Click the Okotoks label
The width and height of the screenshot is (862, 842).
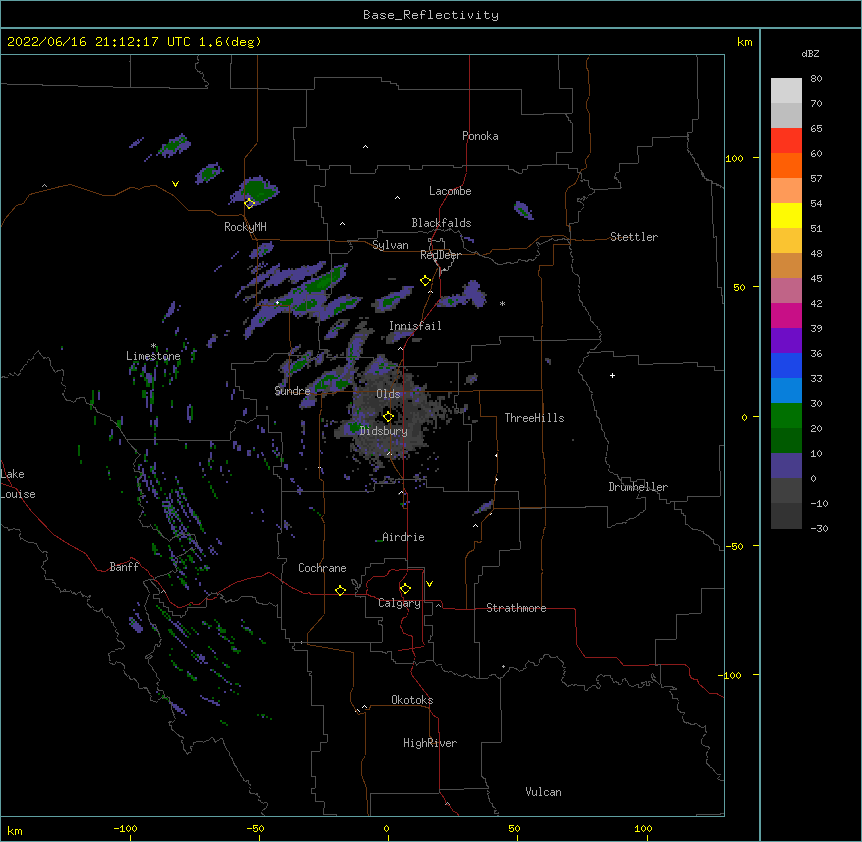coord(412,700)
